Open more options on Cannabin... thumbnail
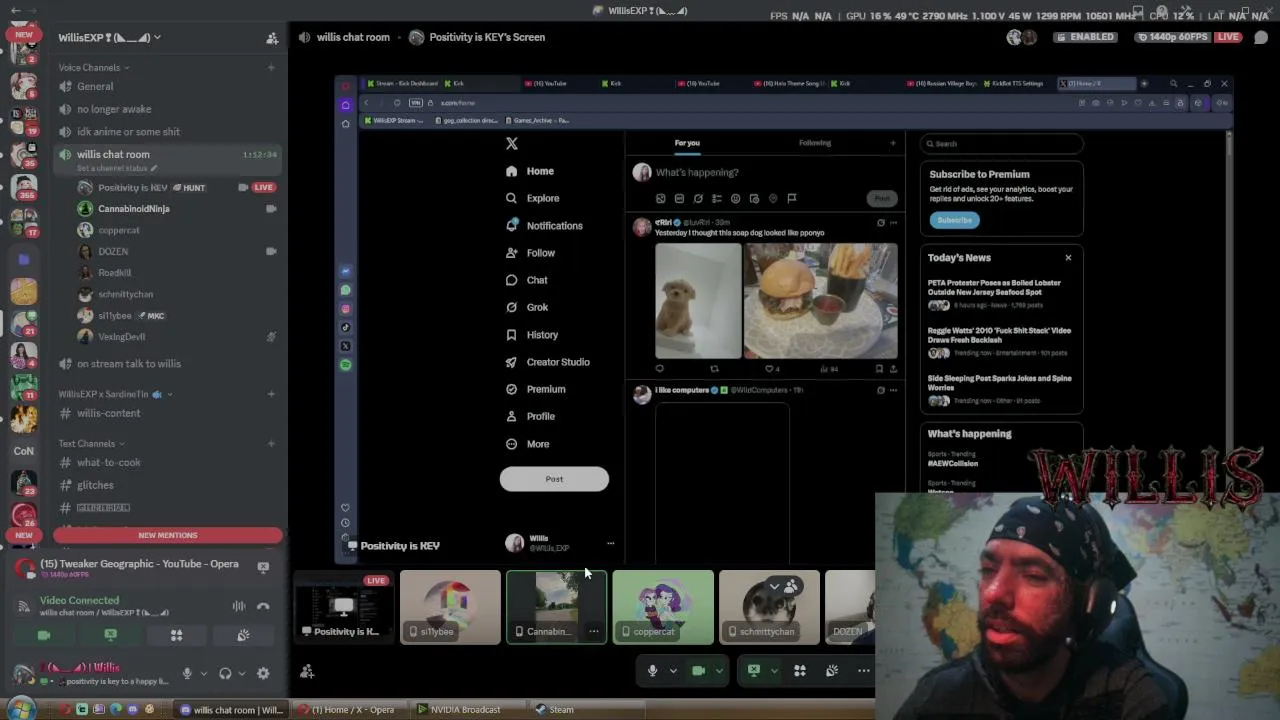Image resolution: width=1280 pixels, height=720 pixels. (x=594, y=631)
